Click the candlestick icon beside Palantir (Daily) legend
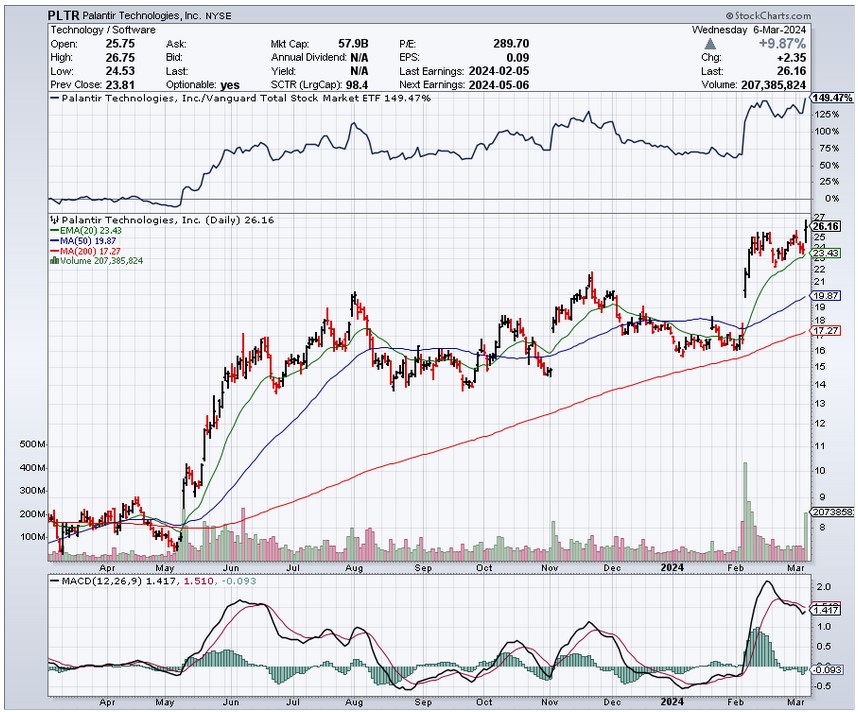 54,219
